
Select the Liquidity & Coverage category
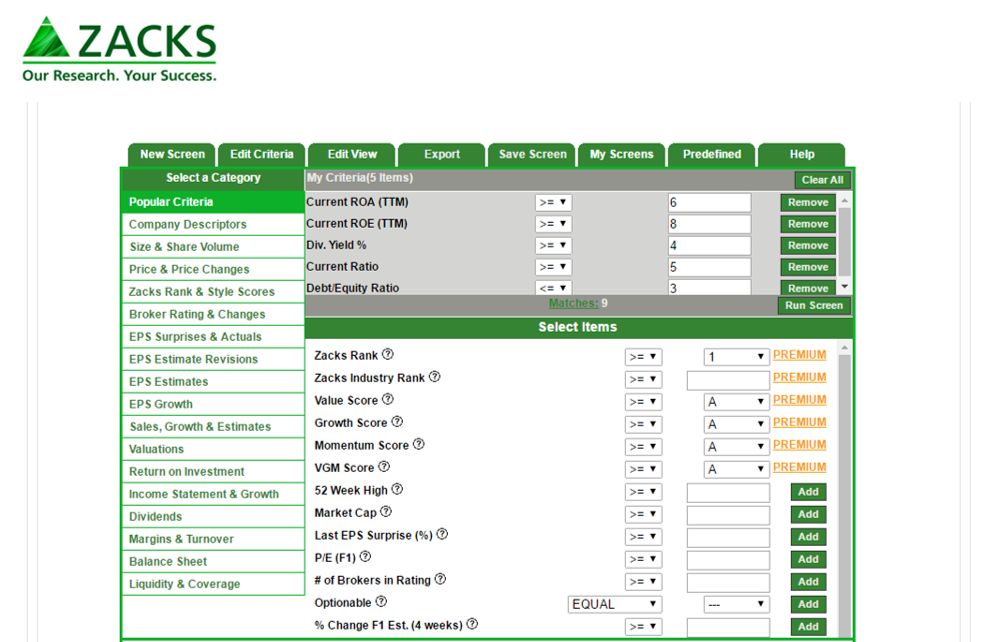(x=213, y=584)
